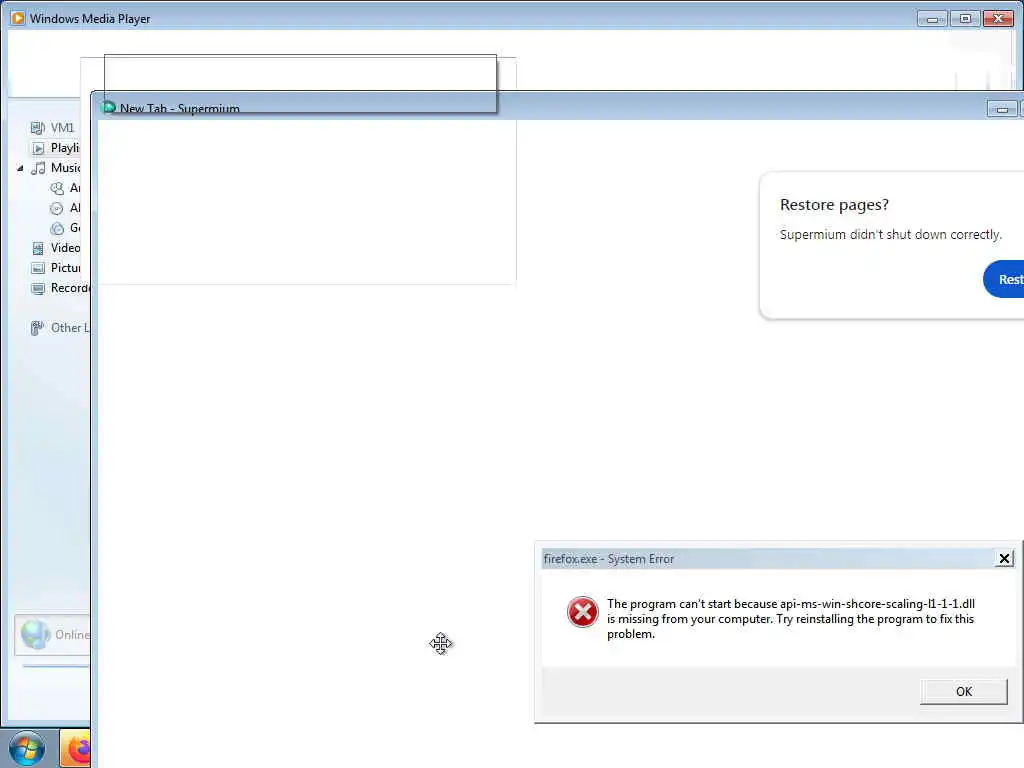Open Genre view icon under Music

click(57, 228)
